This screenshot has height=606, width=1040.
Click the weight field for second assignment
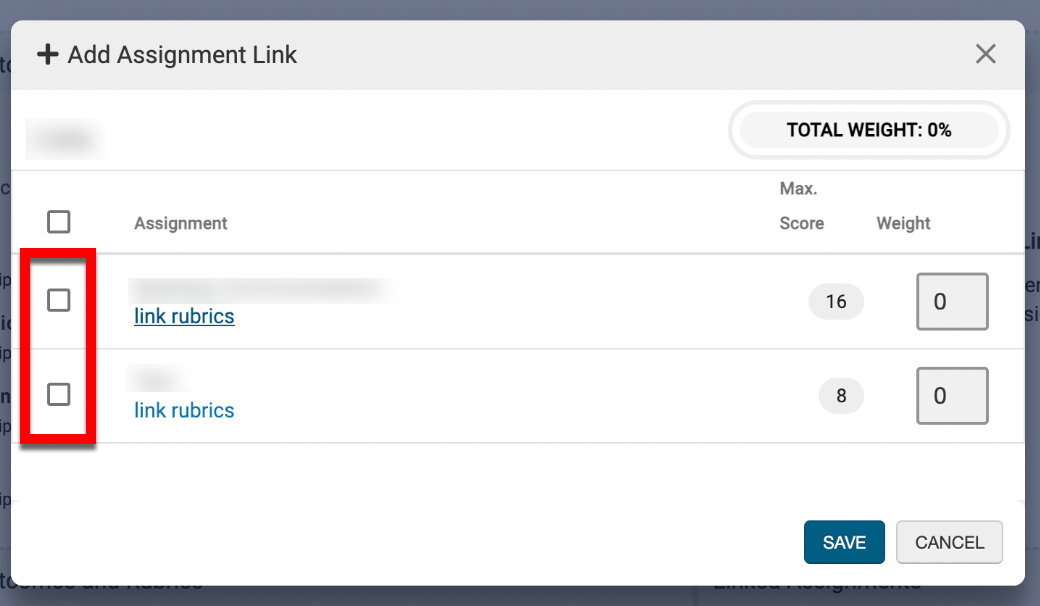(x=952, y=396)
